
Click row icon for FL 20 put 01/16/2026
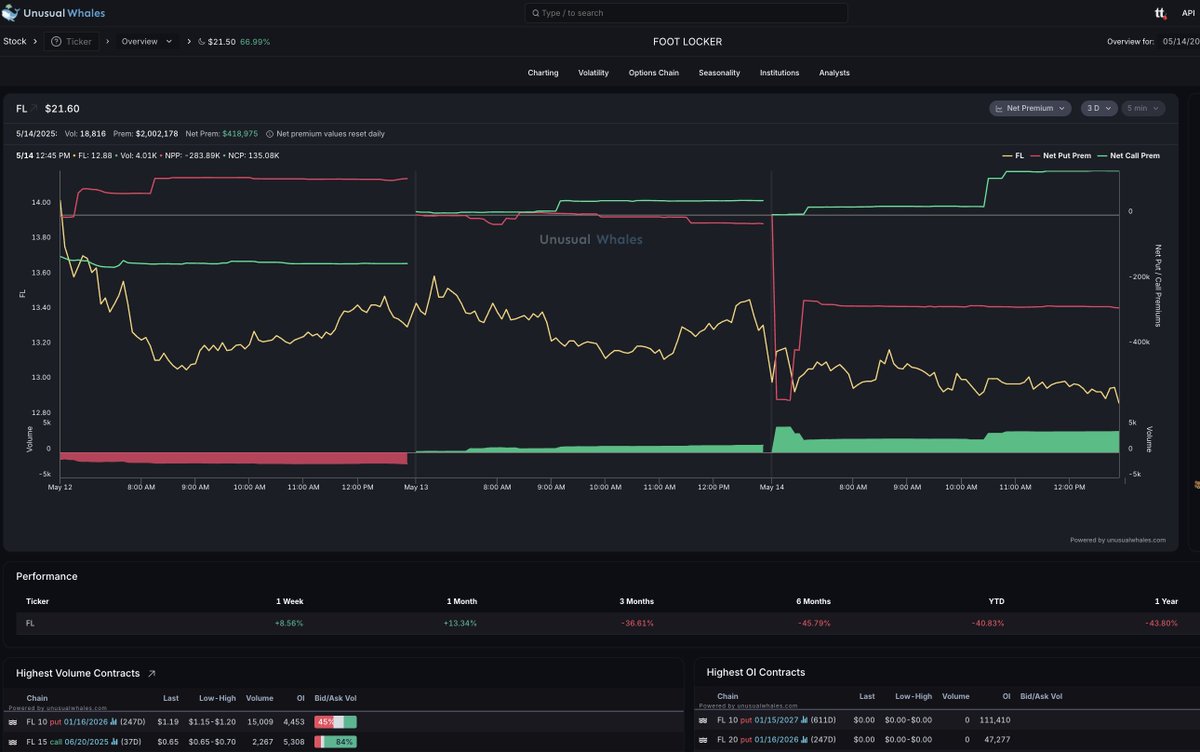pos(703,740)
